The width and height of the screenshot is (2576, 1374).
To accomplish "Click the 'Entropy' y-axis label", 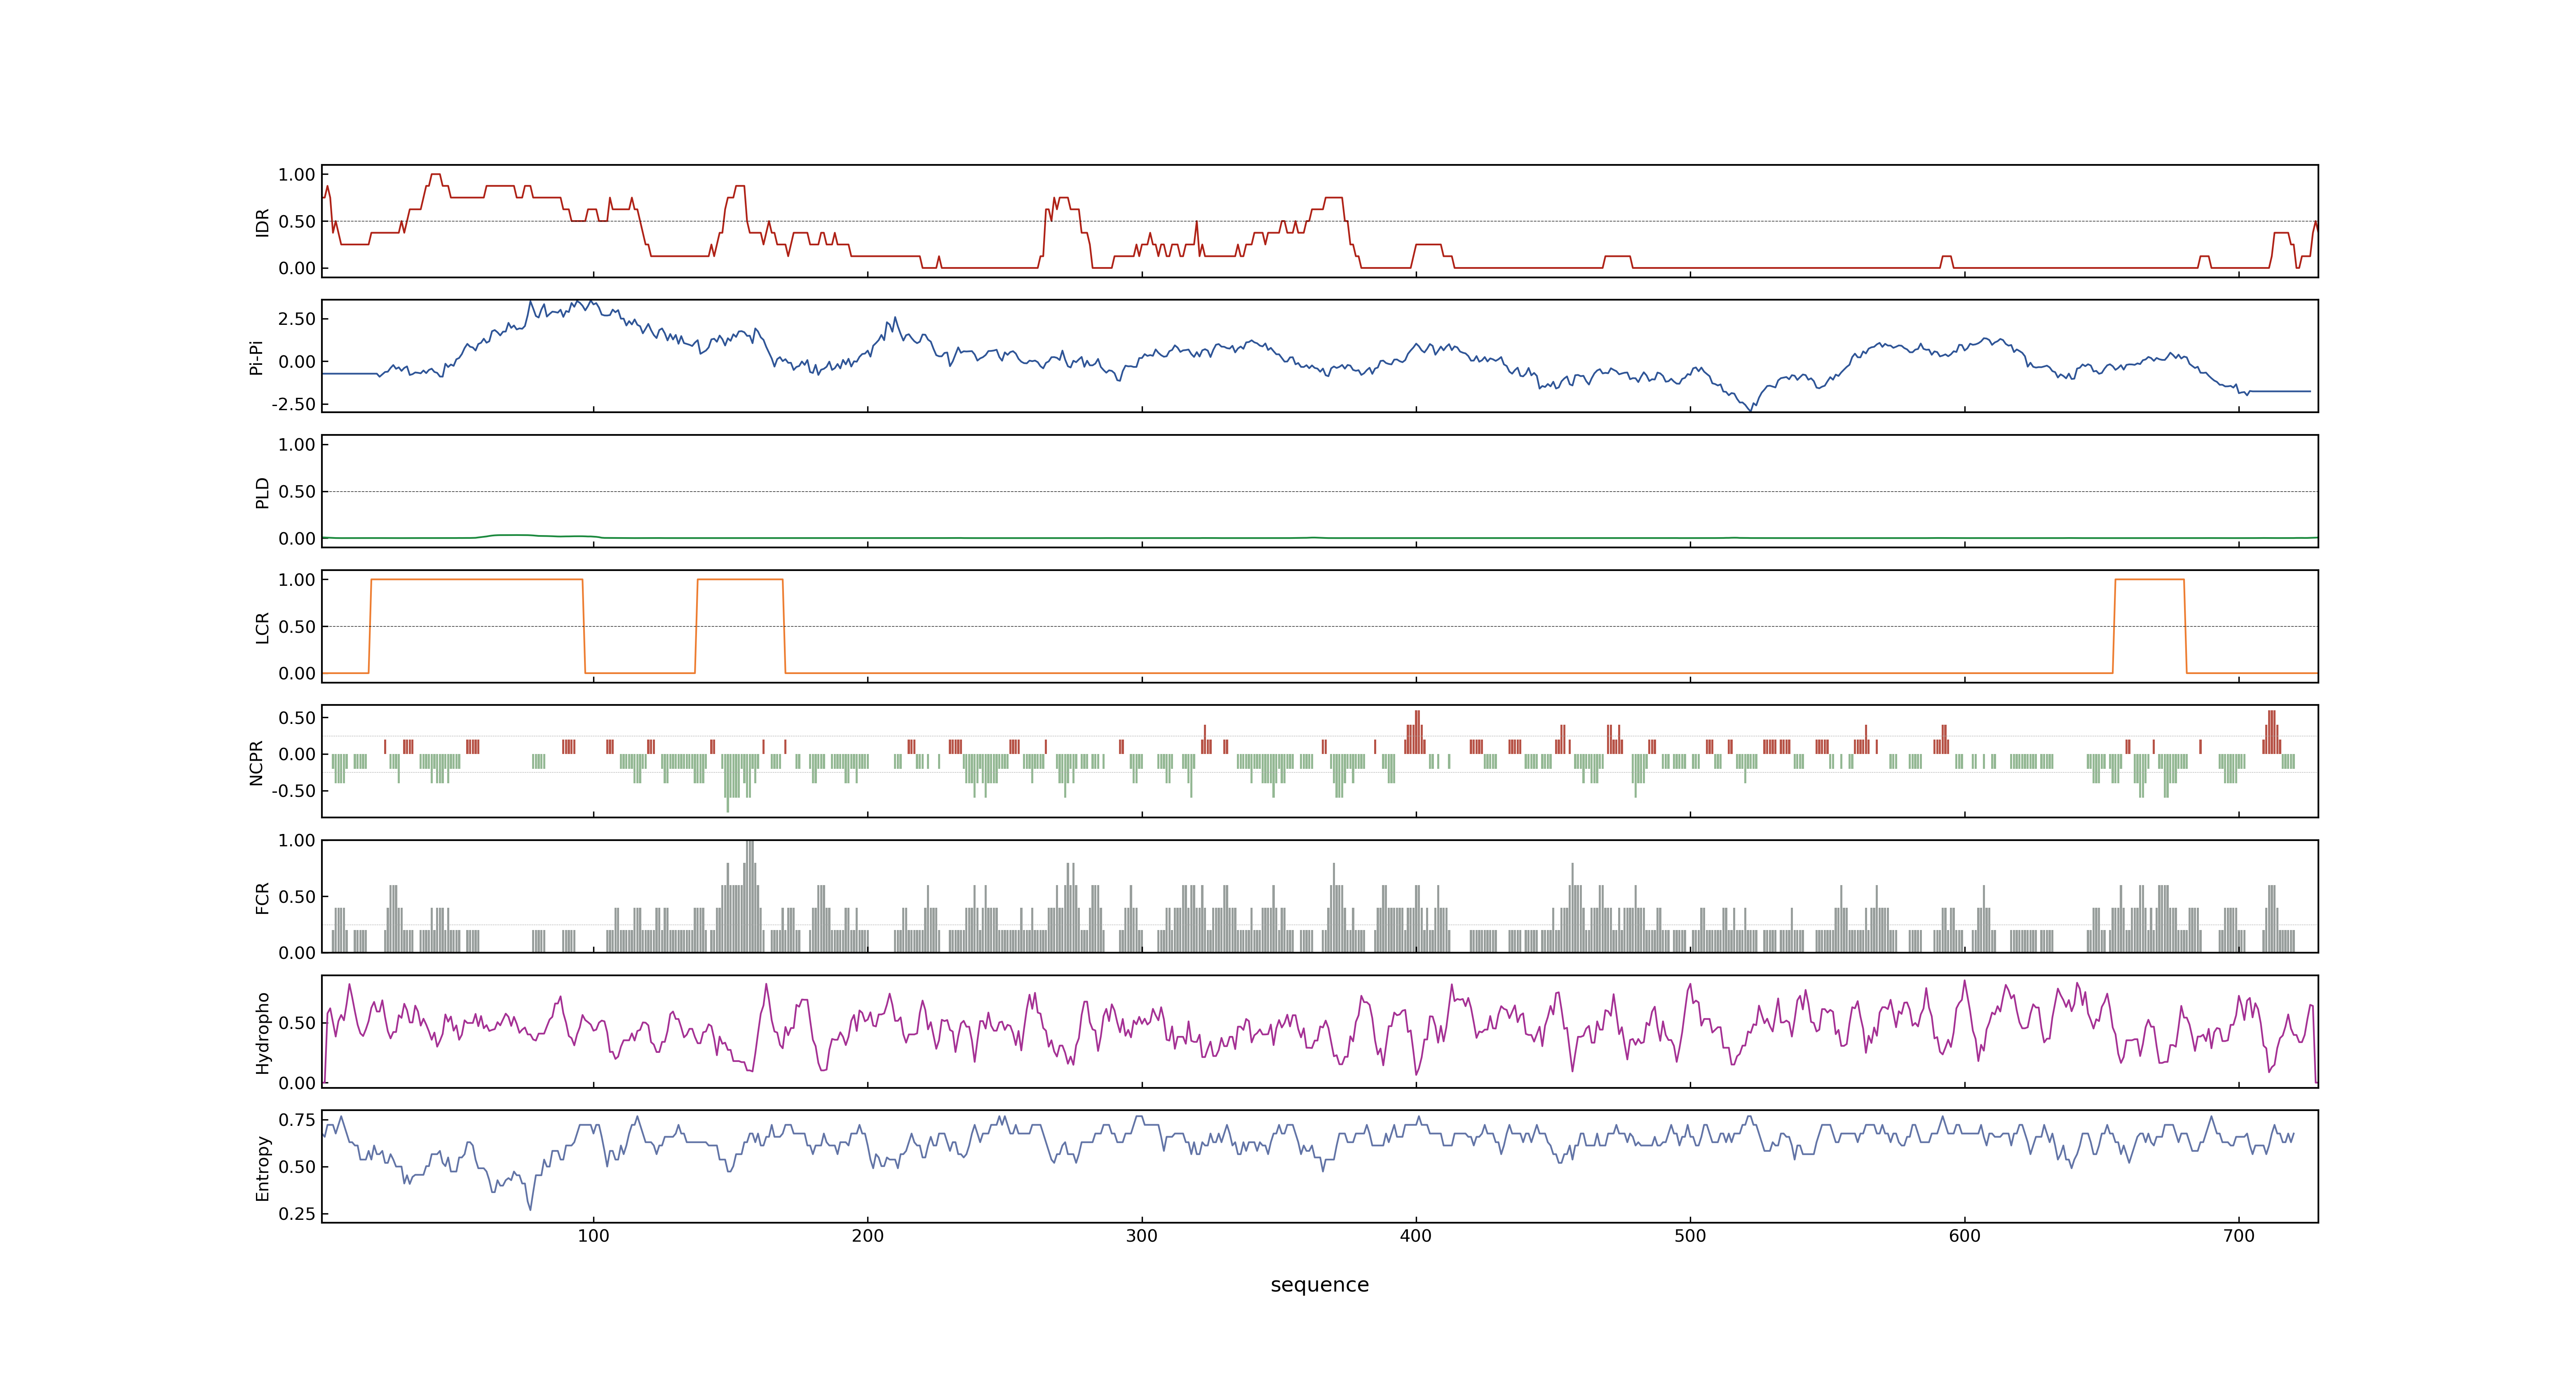I will tap(262, 1168).
